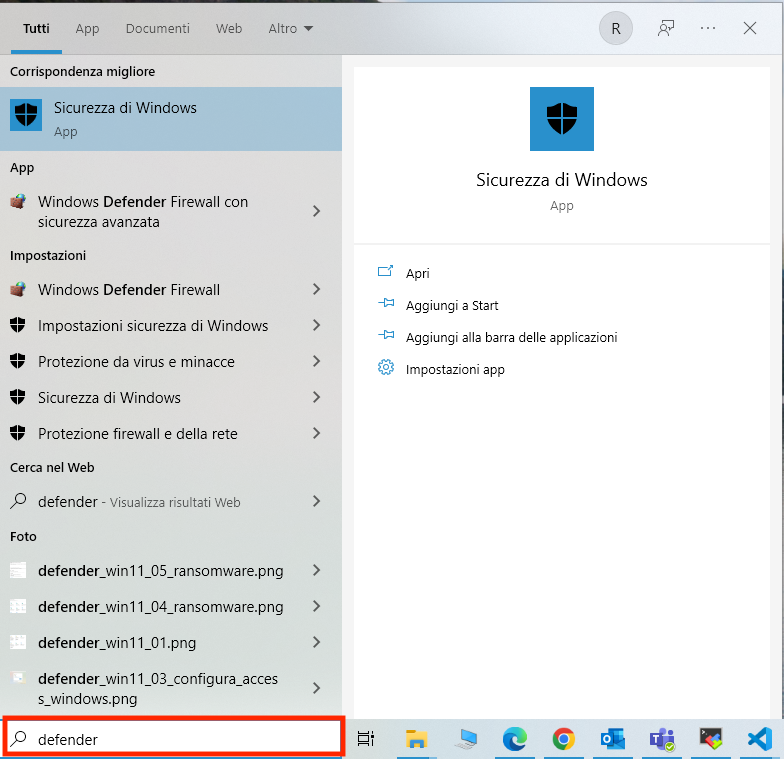Open the feedback person icon
This screenshot has width=784, height=759.
point(666,28)
